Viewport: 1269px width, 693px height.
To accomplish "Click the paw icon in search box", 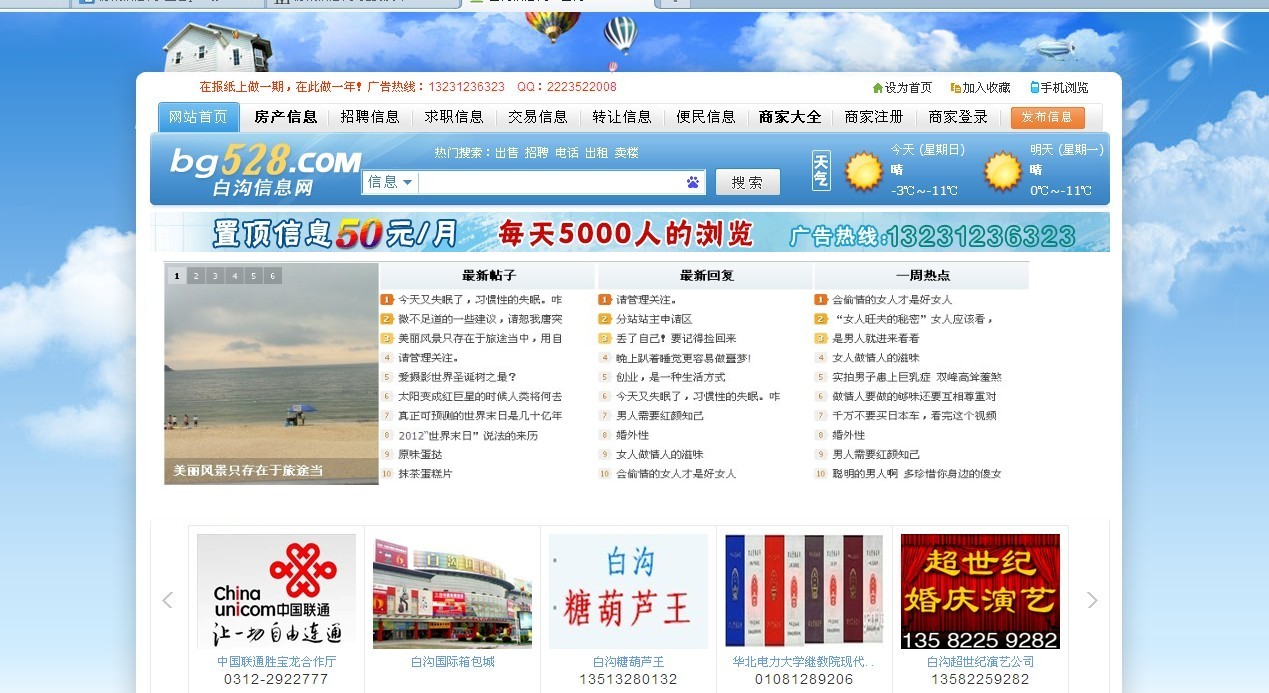I will (693, 182).
